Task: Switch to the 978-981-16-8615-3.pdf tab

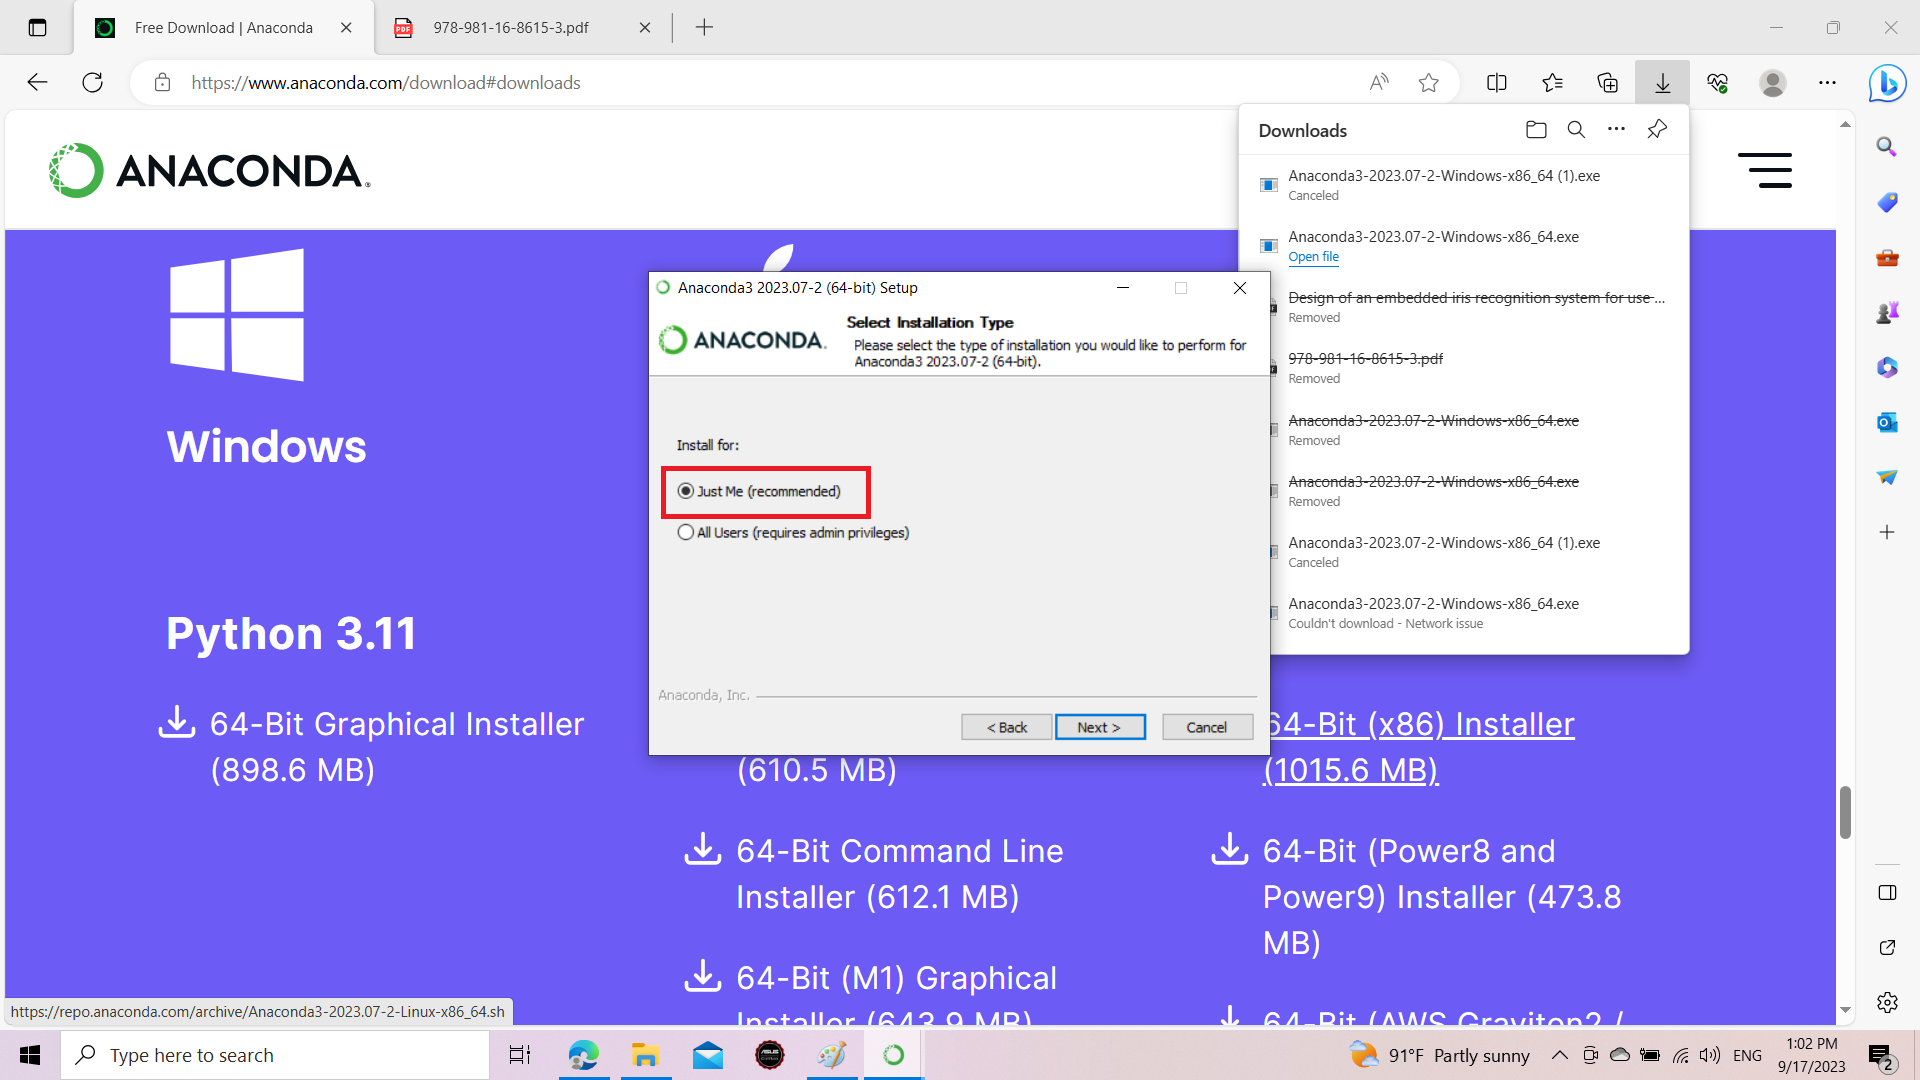Action: pyautogui.click(x=510, y=28)
